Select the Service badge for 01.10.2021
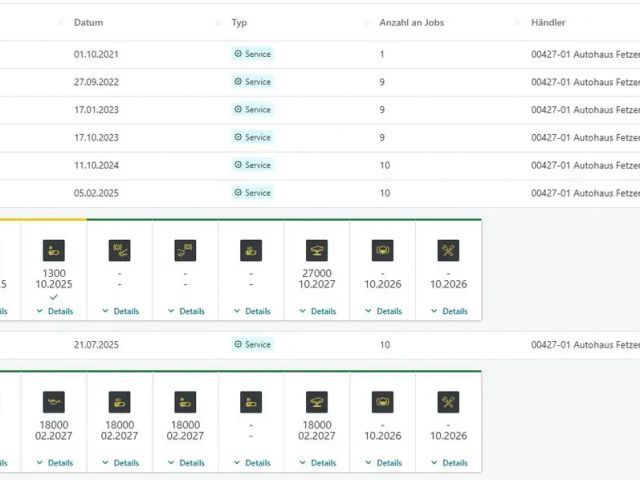 (252, 54)
